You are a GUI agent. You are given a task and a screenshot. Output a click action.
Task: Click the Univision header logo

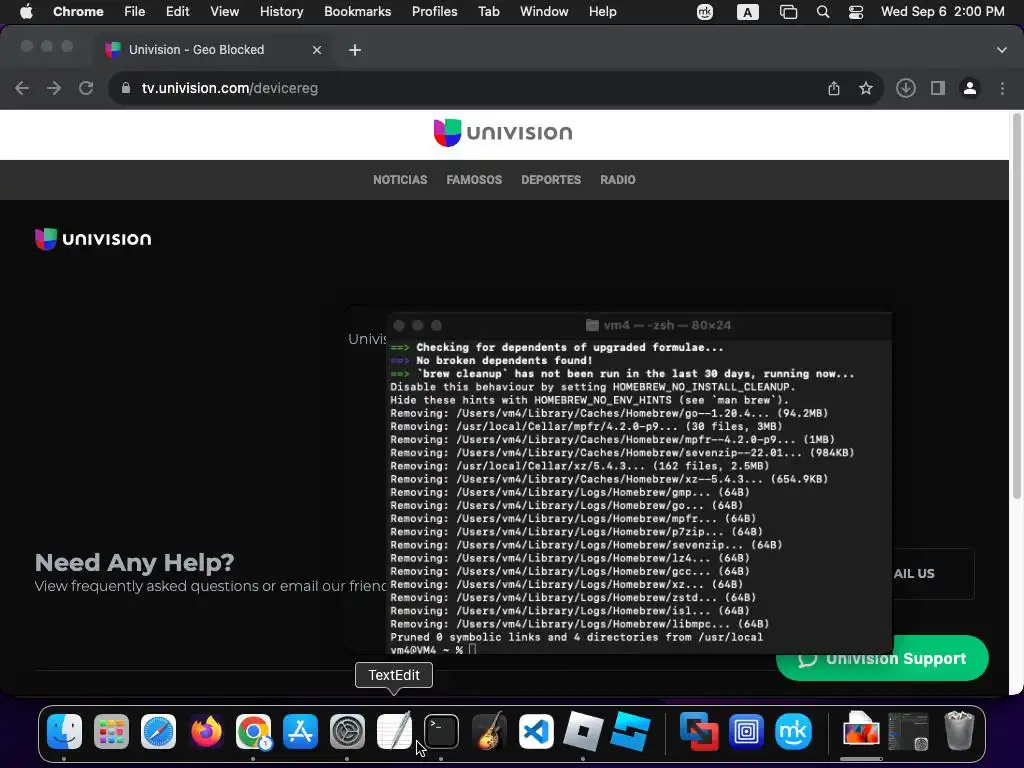point(503,133)
